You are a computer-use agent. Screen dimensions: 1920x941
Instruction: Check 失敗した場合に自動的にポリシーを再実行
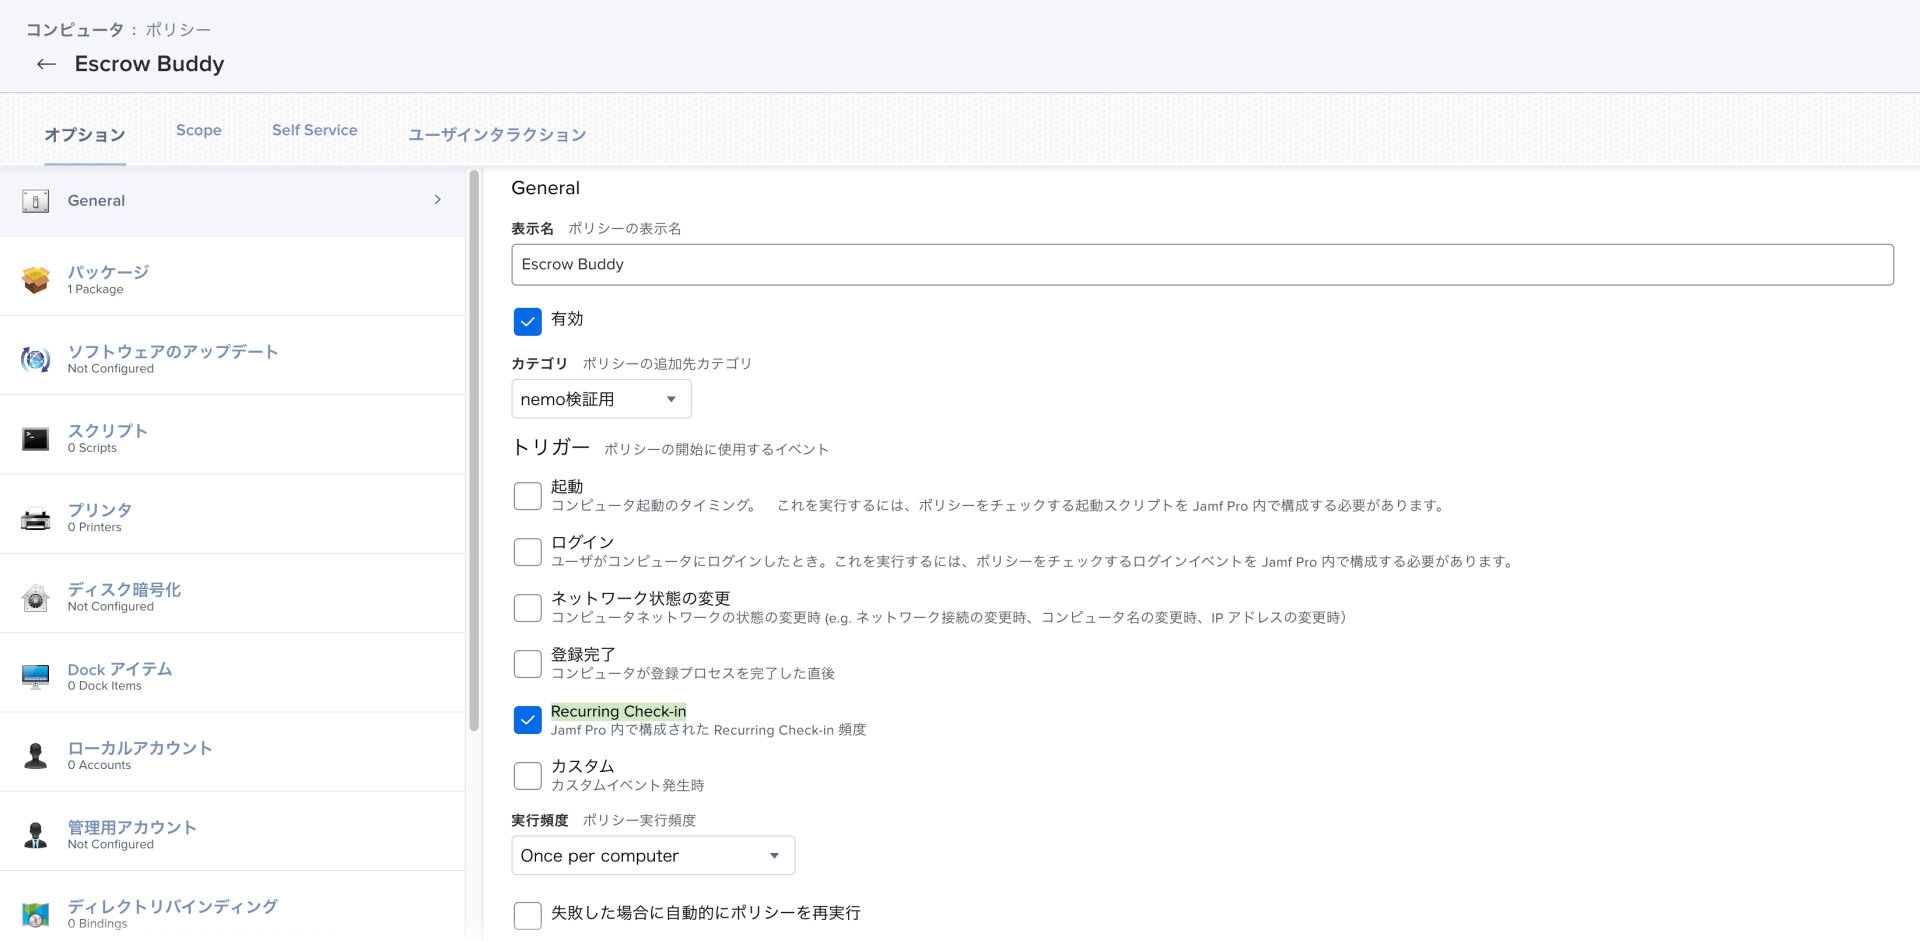[527, 914]
